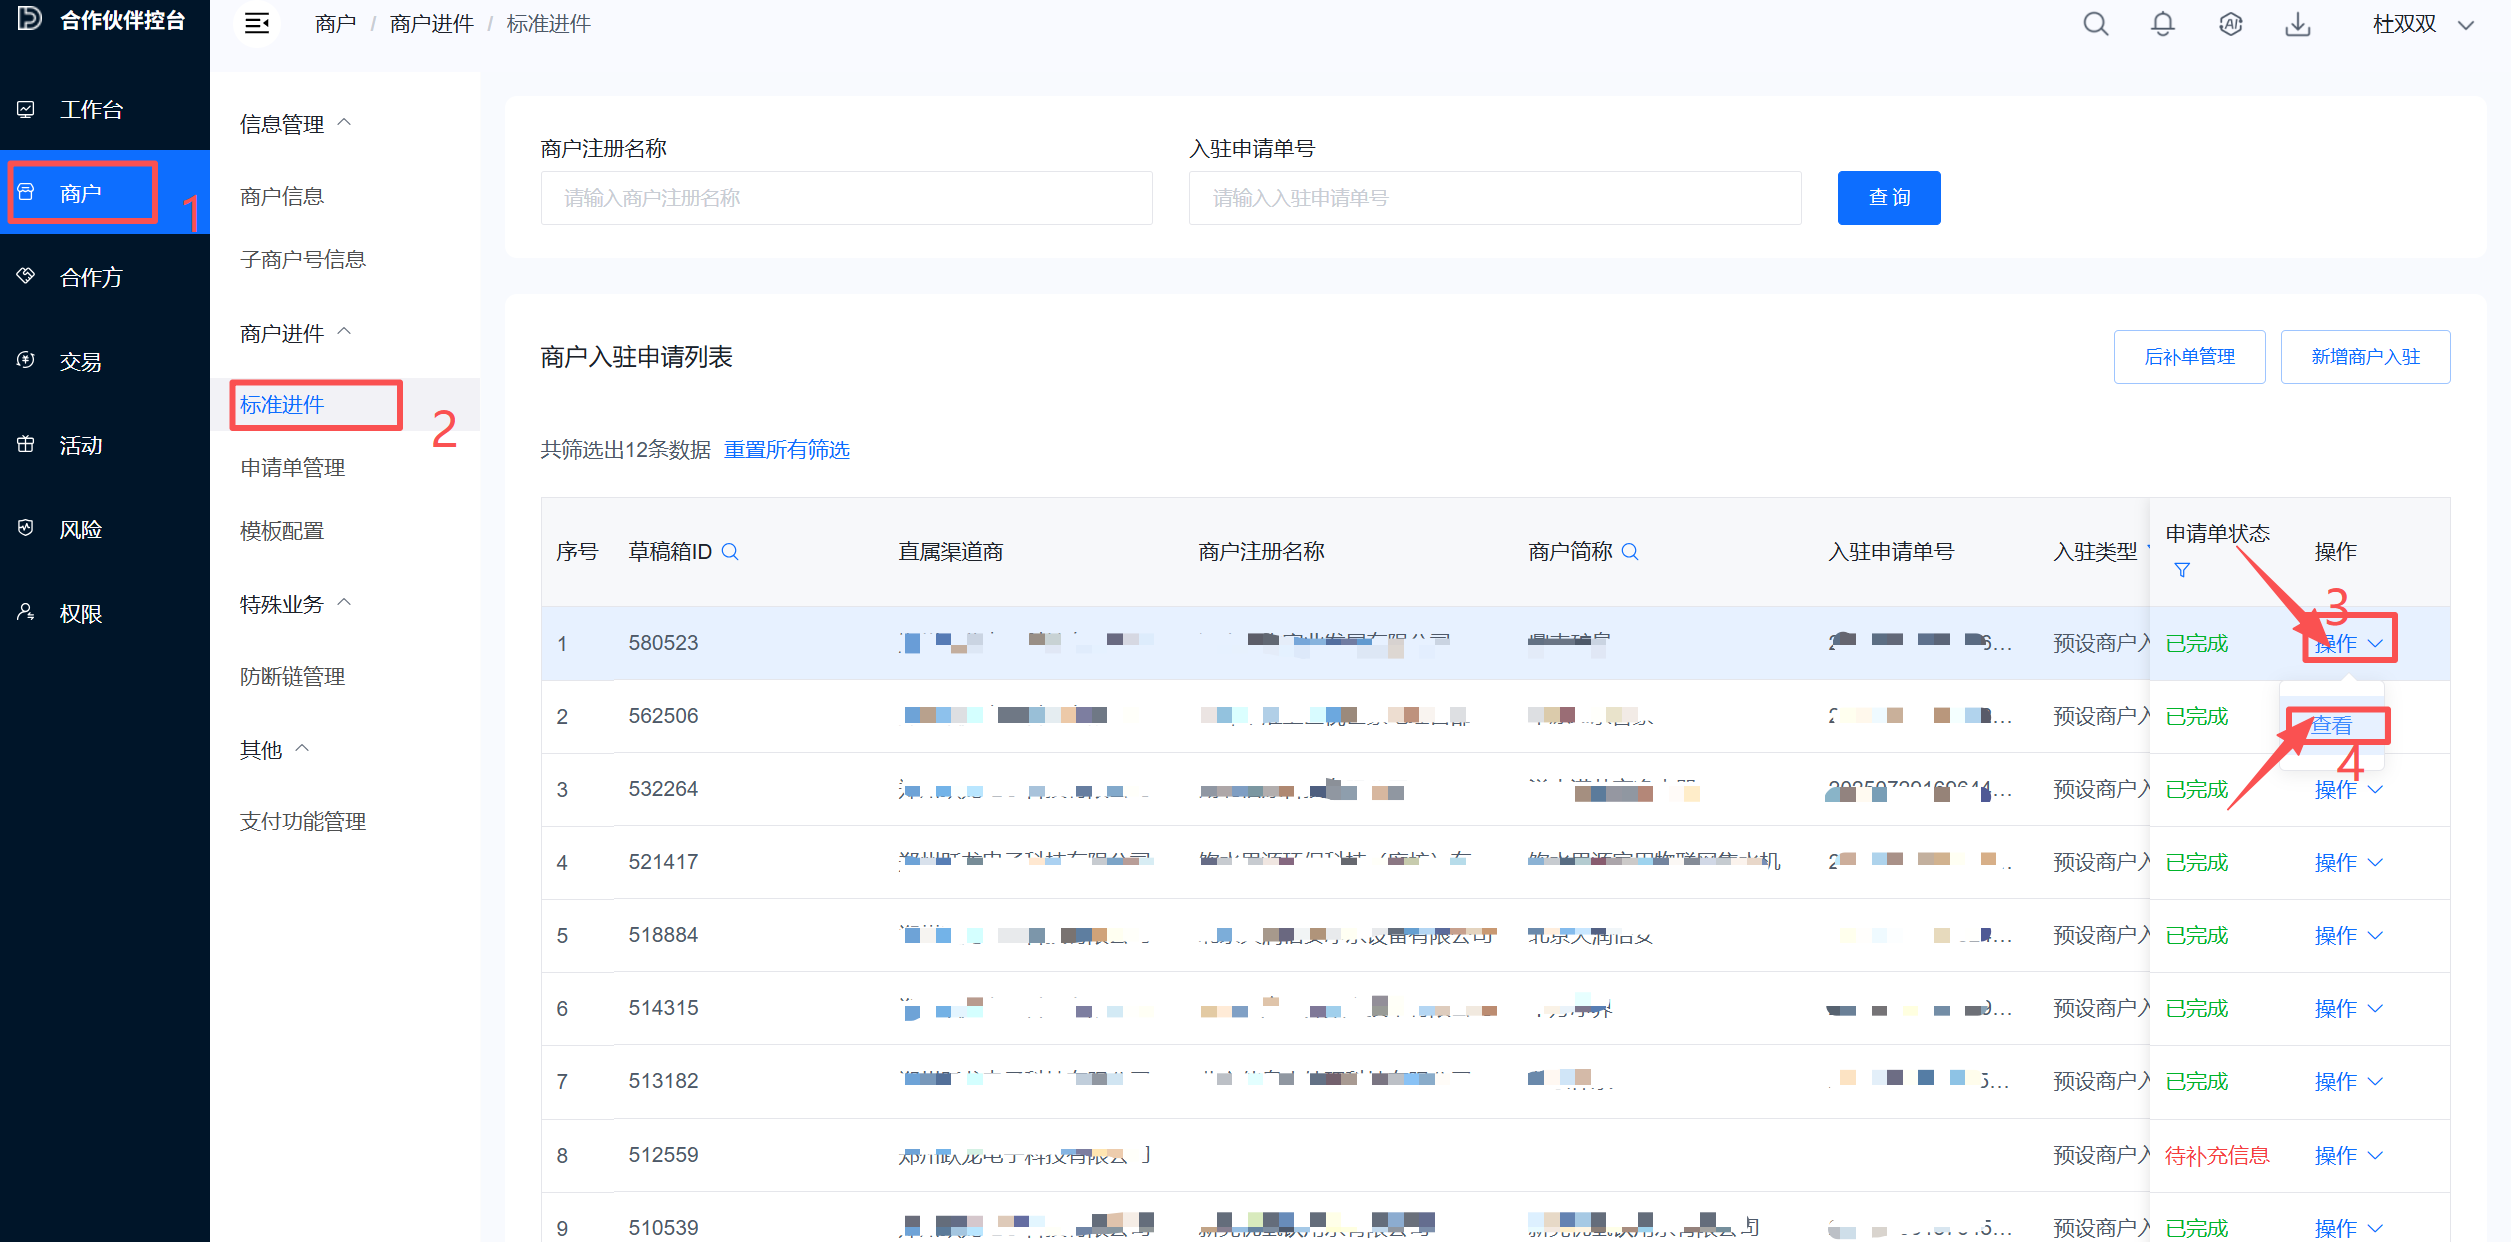Image resolution: width=2511 pixels, height=1242 pixels.
Task: Open the notification bell icon
Action: tap(2162, 24)
